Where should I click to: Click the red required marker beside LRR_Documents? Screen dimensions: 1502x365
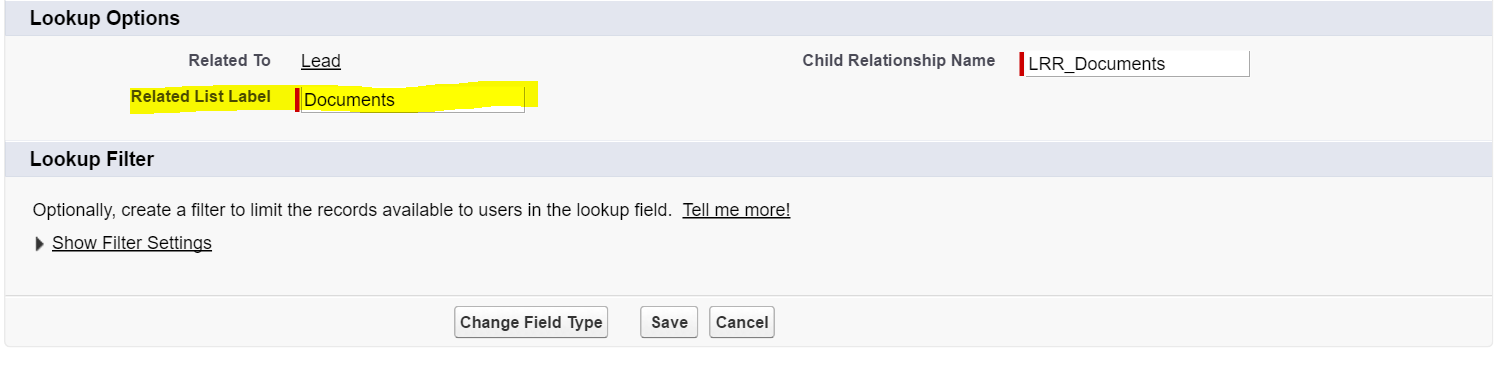pos(1022,64)
